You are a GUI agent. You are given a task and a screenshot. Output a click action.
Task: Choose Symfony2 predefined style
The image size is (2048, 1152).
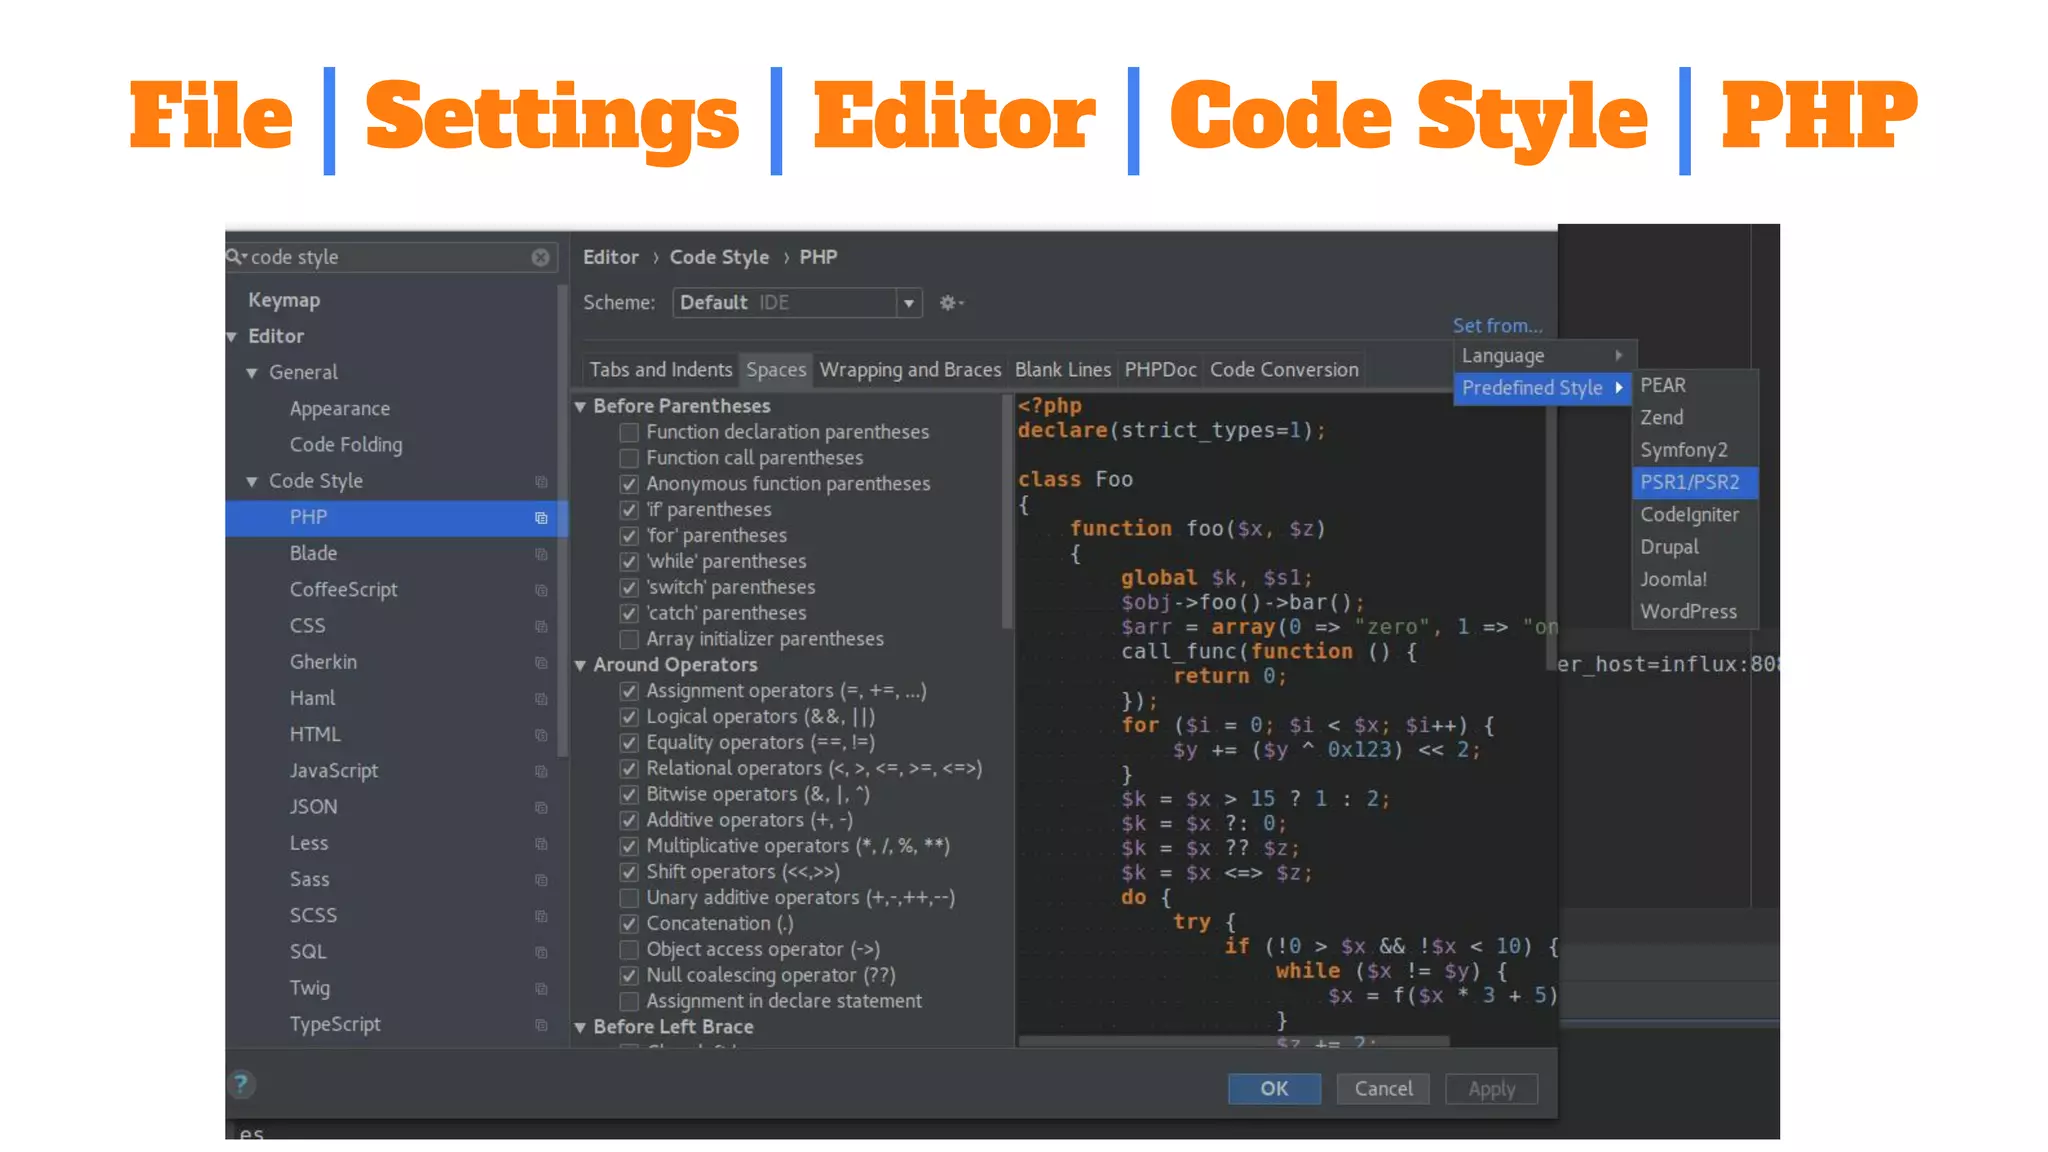[1695, 450]
